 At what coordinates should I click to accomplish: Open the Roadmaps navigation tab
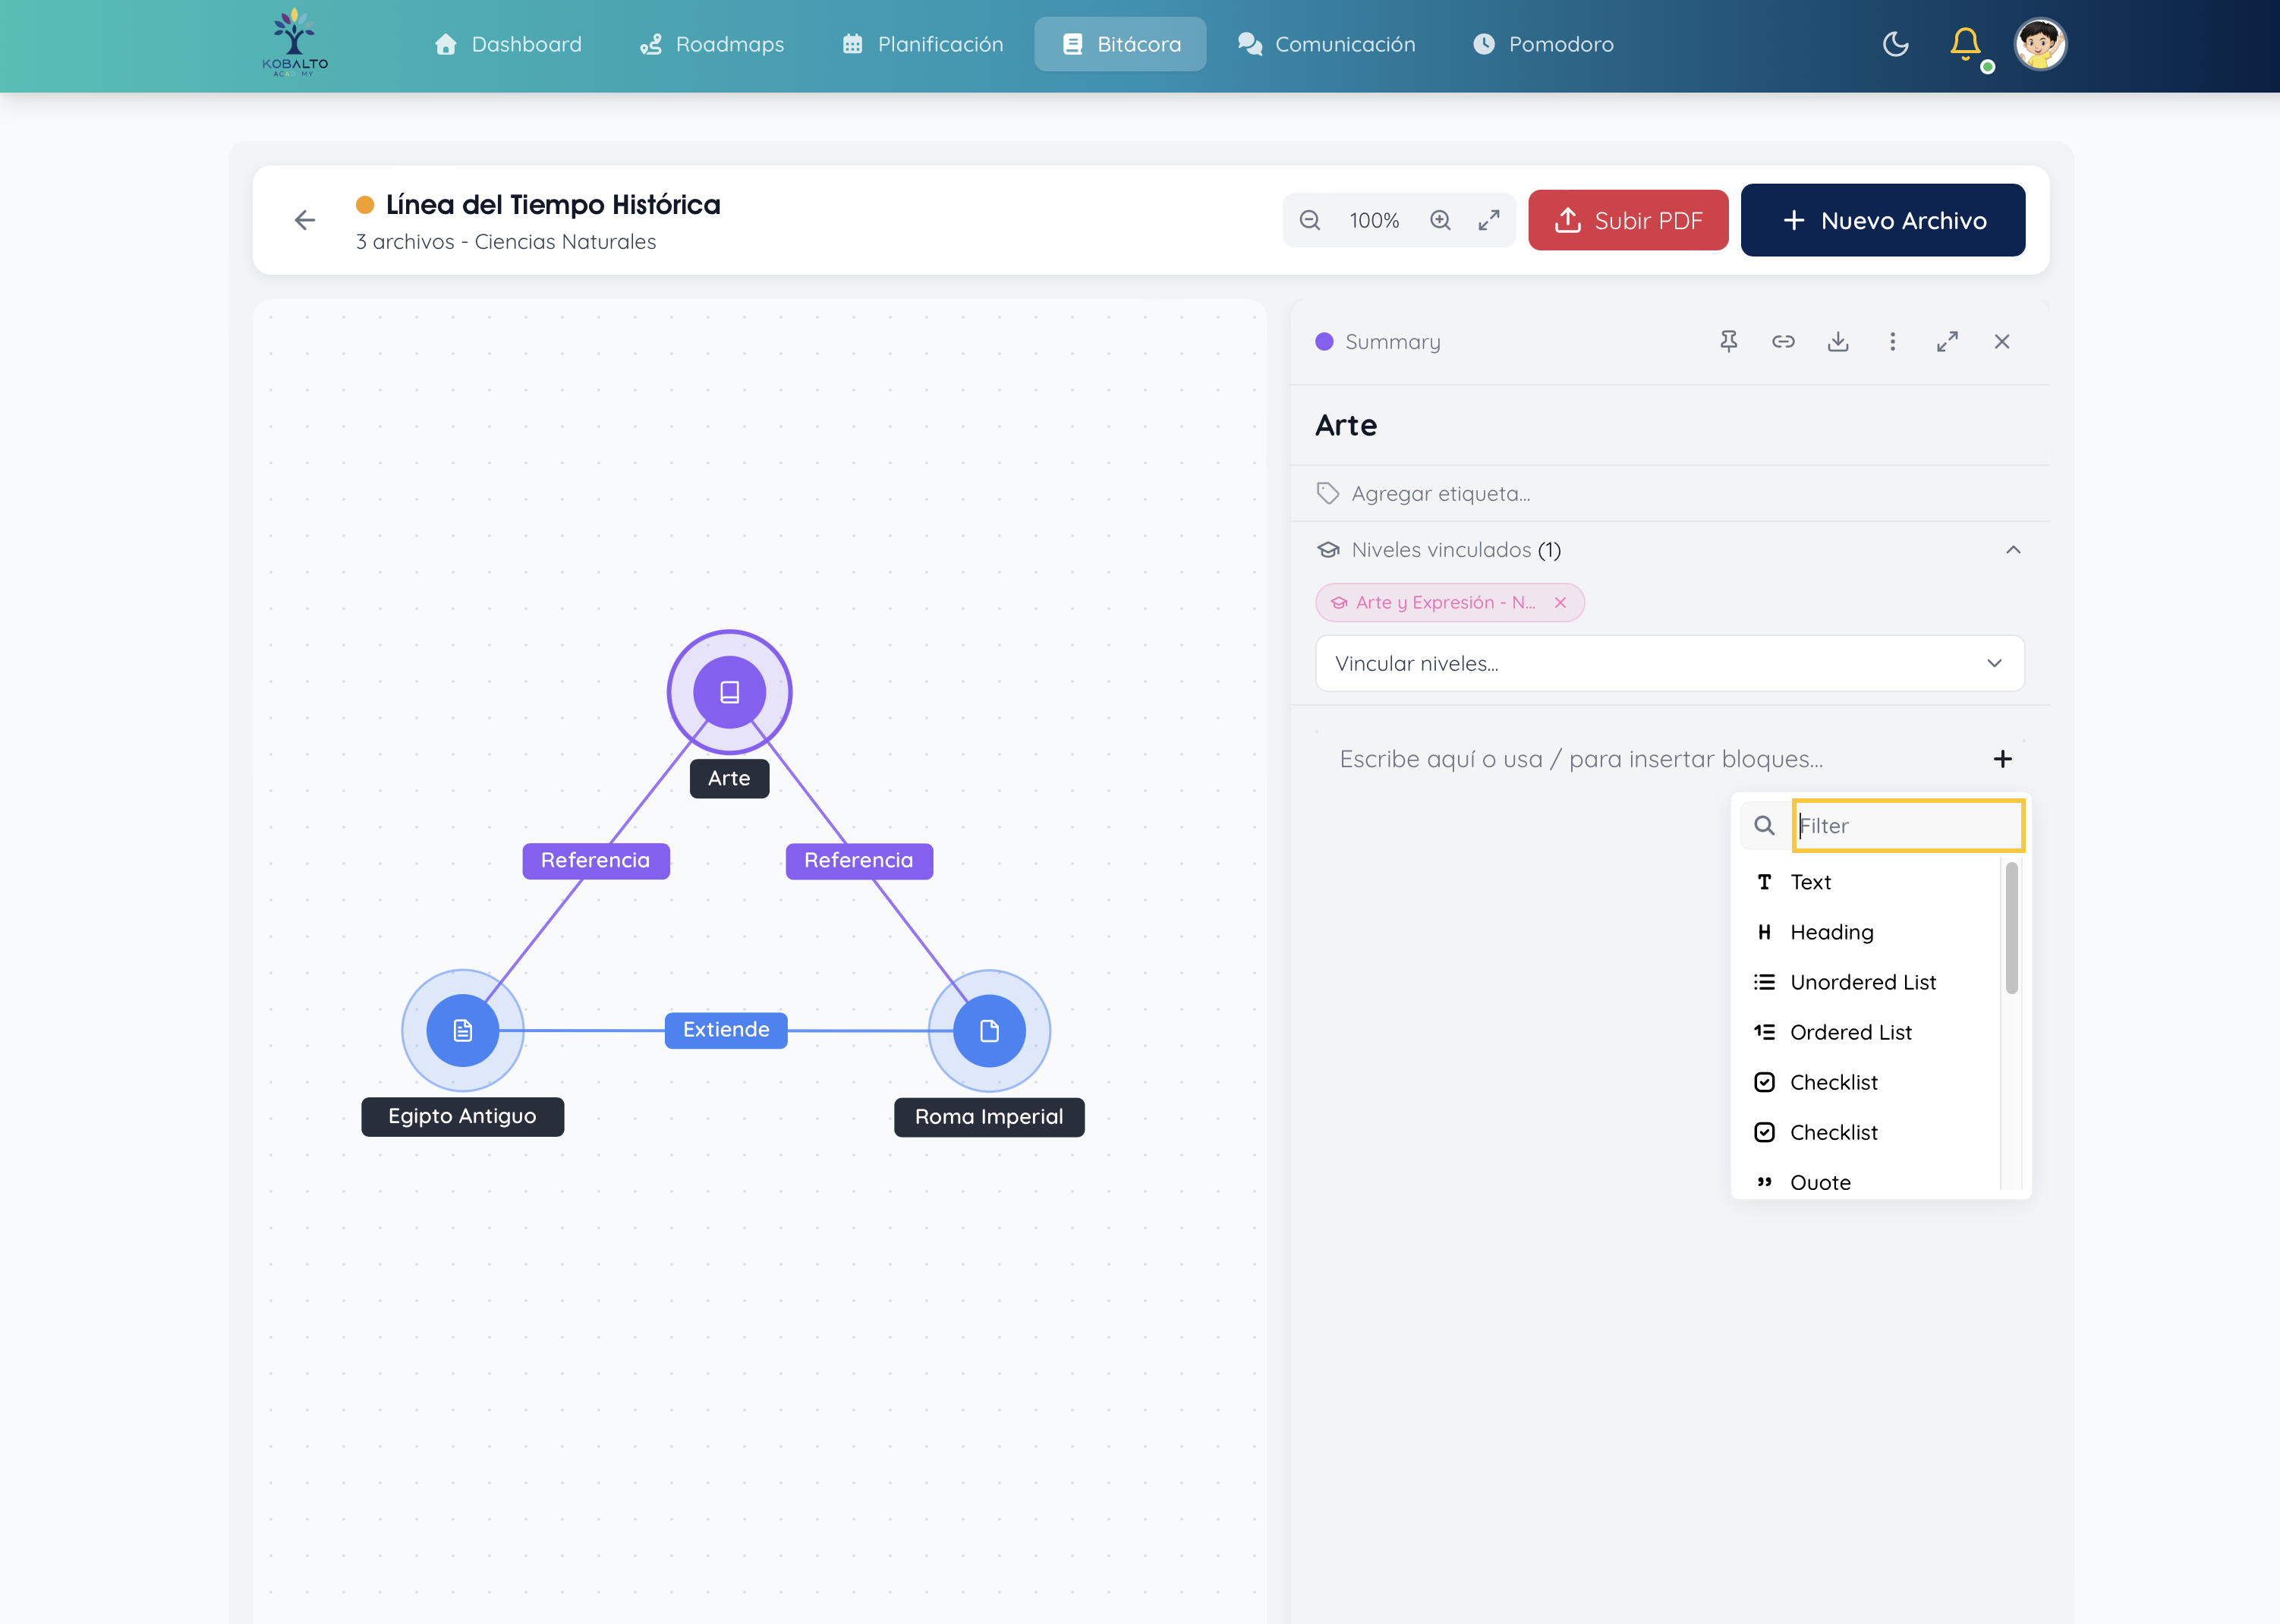(712, 44)
